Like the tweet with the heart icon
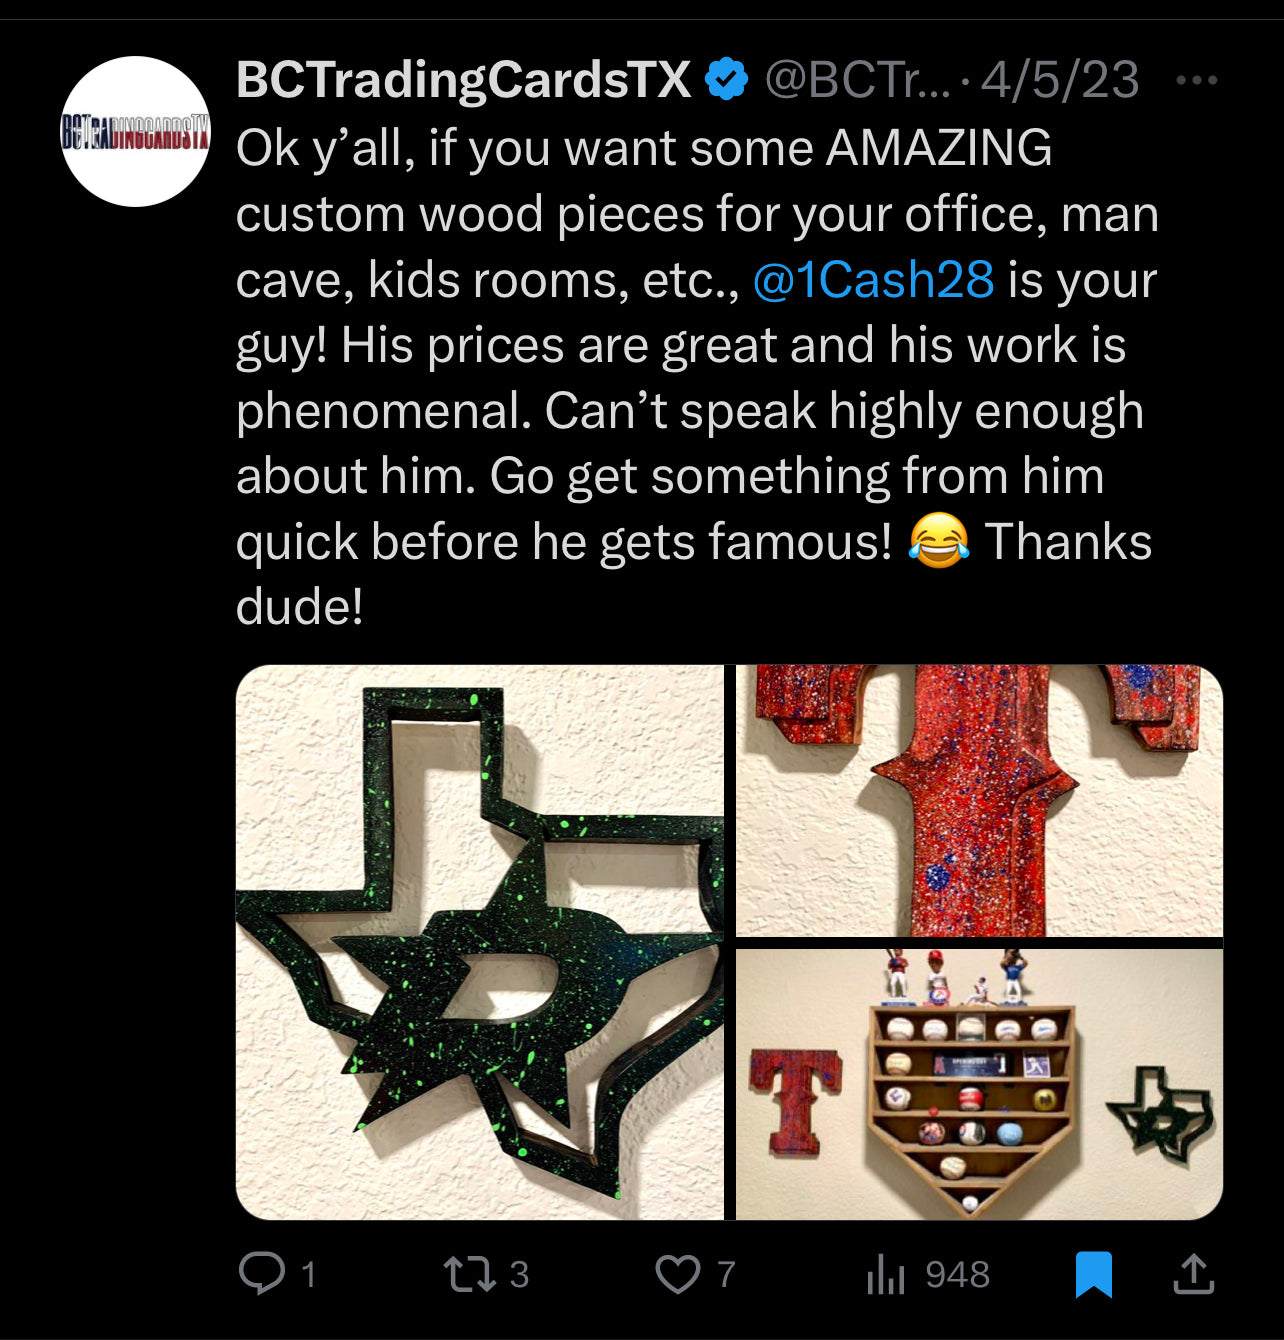Viewport: 1284px width, 1340px height. tap(678, 1274)
